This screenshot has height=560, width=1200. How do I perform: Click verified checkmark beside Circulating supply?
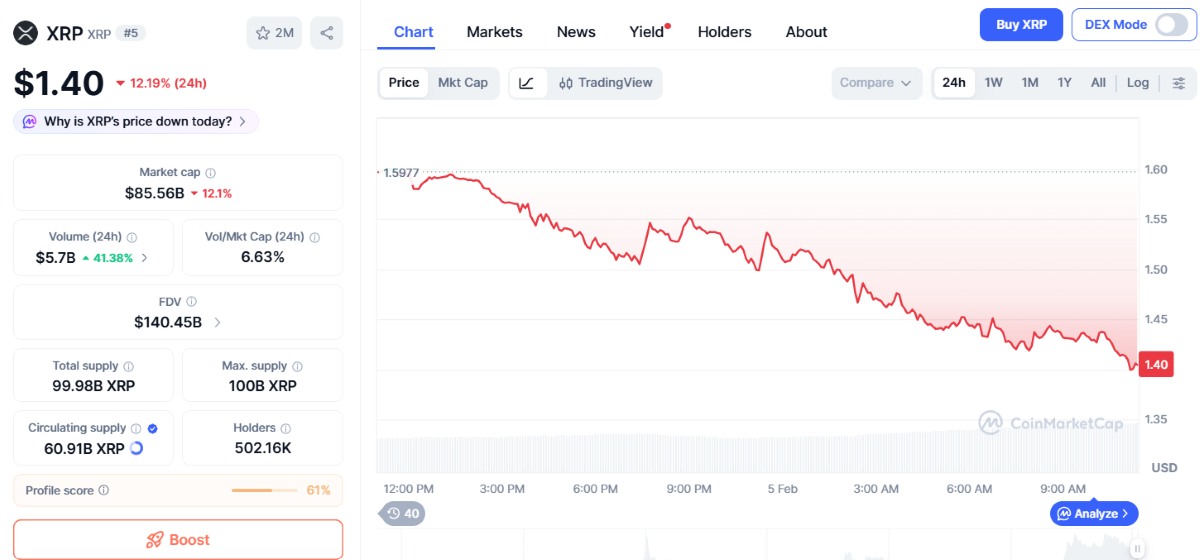pos(152,429)
